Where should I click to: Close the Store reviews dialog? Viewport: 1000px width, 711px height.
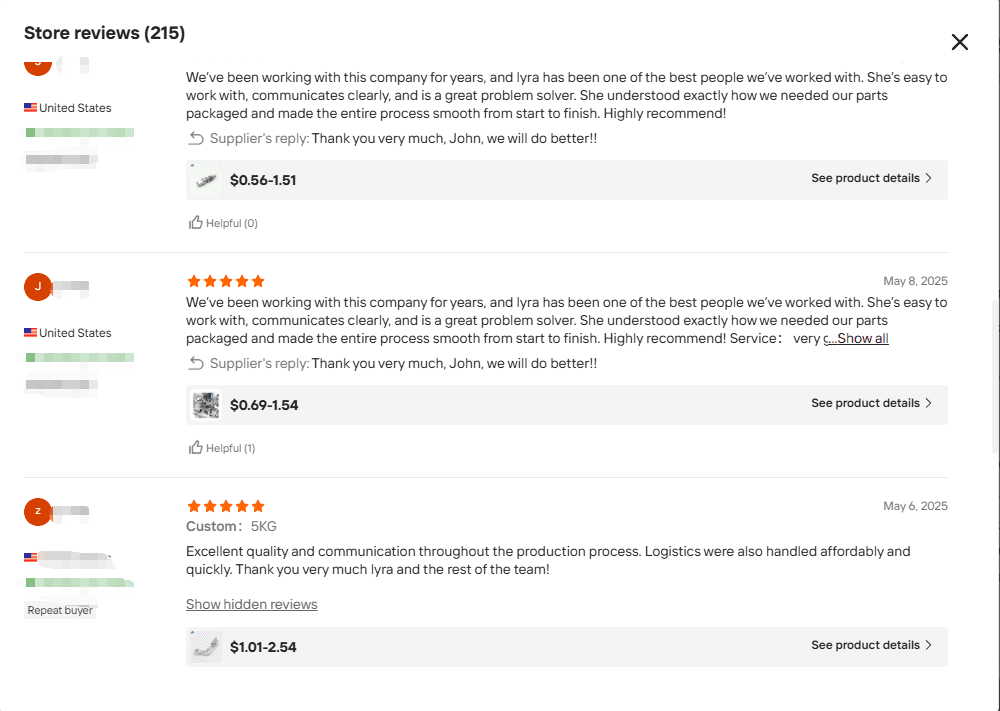959,42
